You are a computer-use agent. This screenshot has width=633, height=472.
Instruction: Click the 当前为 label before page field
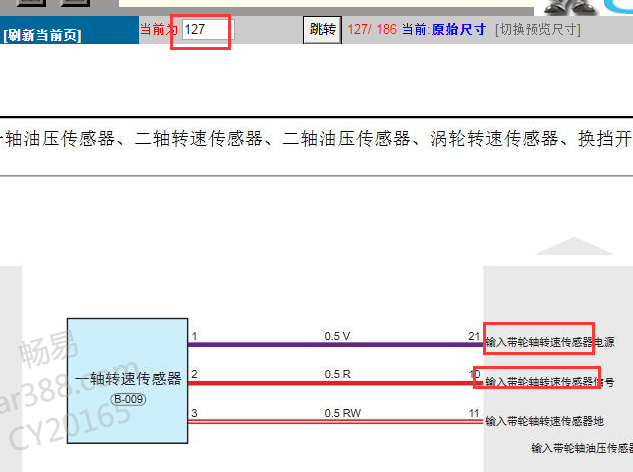(x=159, y=29)
